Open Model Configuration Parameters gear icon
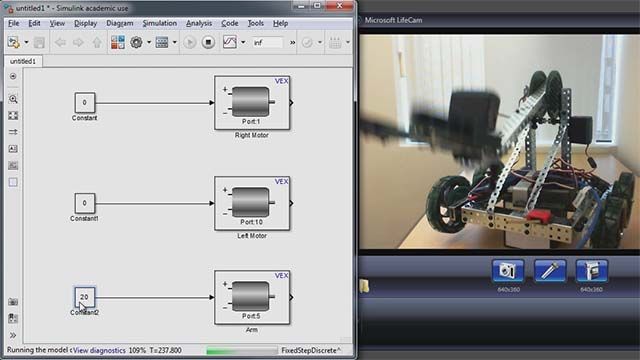The image size is (640, 360). (x=136, y=42)
